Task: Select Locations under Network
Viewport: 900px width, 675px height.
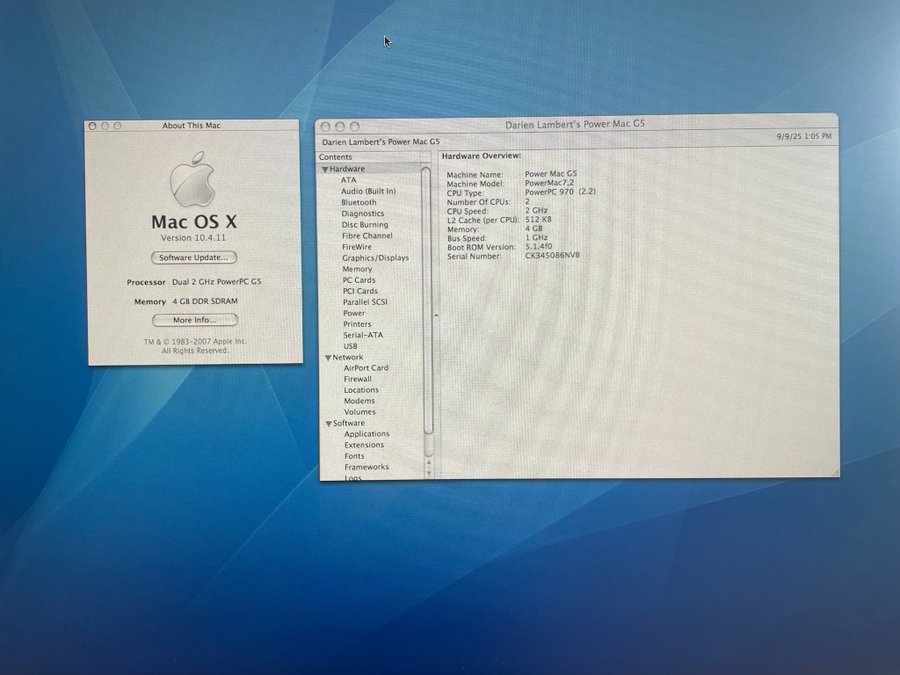Action: tap(361, 390)
